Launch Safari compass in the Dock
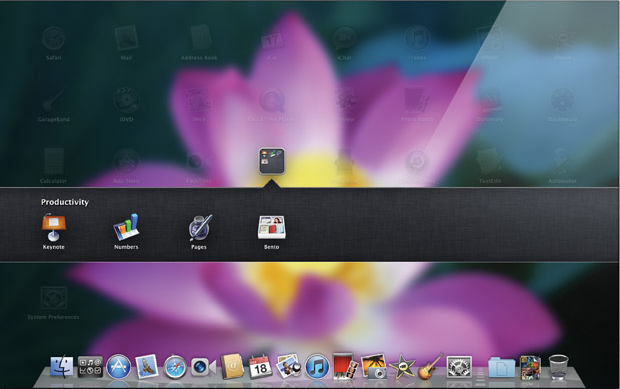620x389 pixels. pyautogui.click(x=175, y=367)
